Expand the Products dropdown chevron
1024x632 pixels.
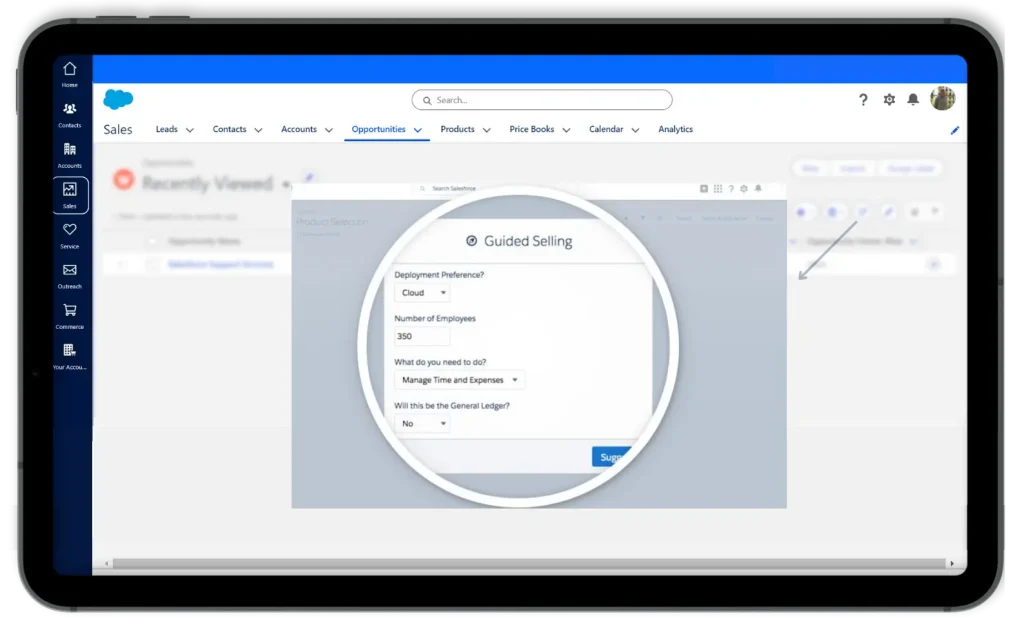click(x=487, y=130)
